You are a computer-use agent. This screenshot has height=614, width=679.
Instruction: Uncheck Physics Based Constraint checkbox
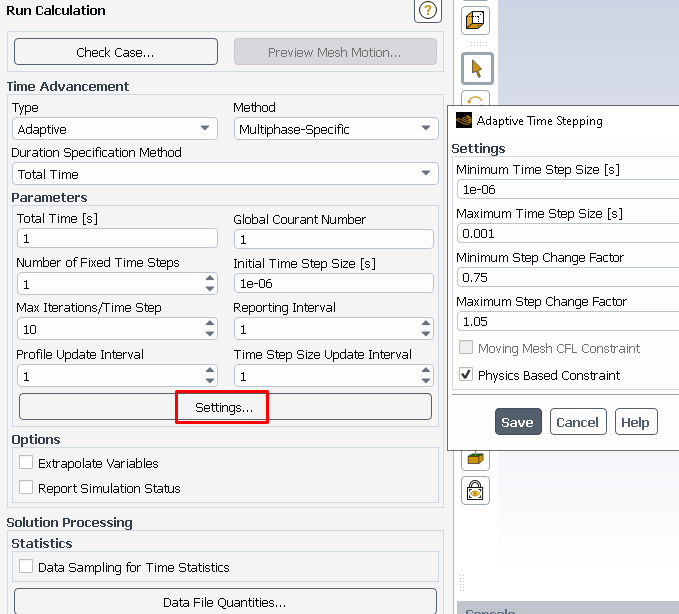pos(466,374)
